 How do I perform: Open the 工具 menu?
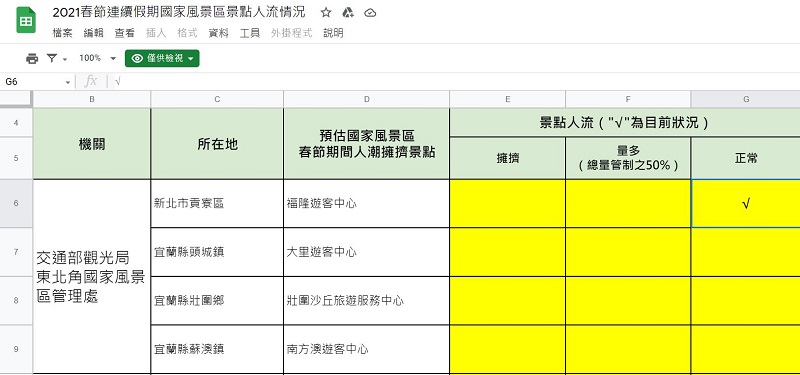click(x=249, y=33)
